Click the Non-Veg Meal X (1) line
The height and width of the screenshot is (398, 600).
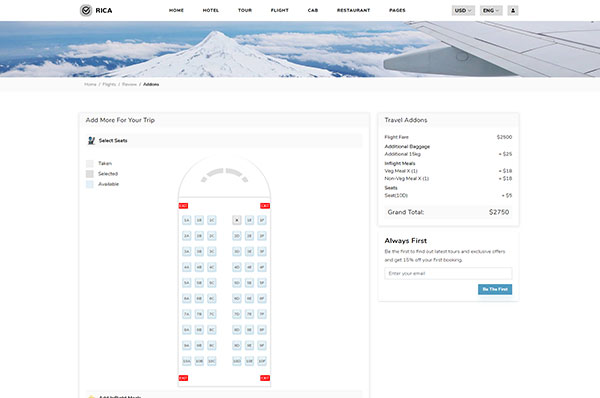click(448, 178)
